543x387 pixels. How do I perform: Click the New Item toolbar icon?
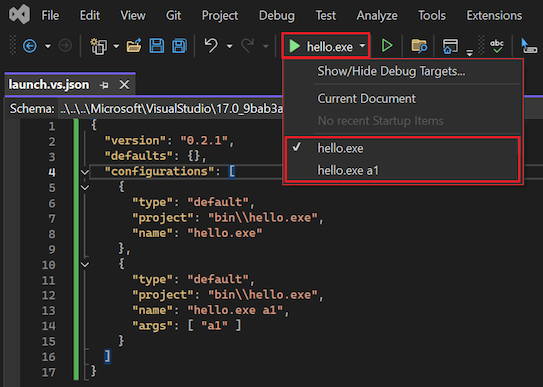[x=98, y=46]
